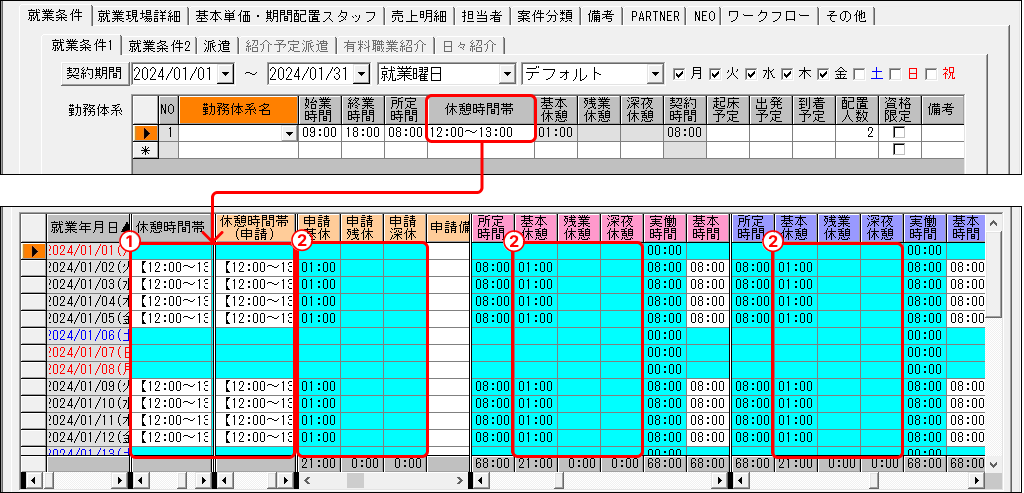The height and width of the screenshot is (493, 1024).
Task: Open the 就業条件 tab
Action: [56, 15]
